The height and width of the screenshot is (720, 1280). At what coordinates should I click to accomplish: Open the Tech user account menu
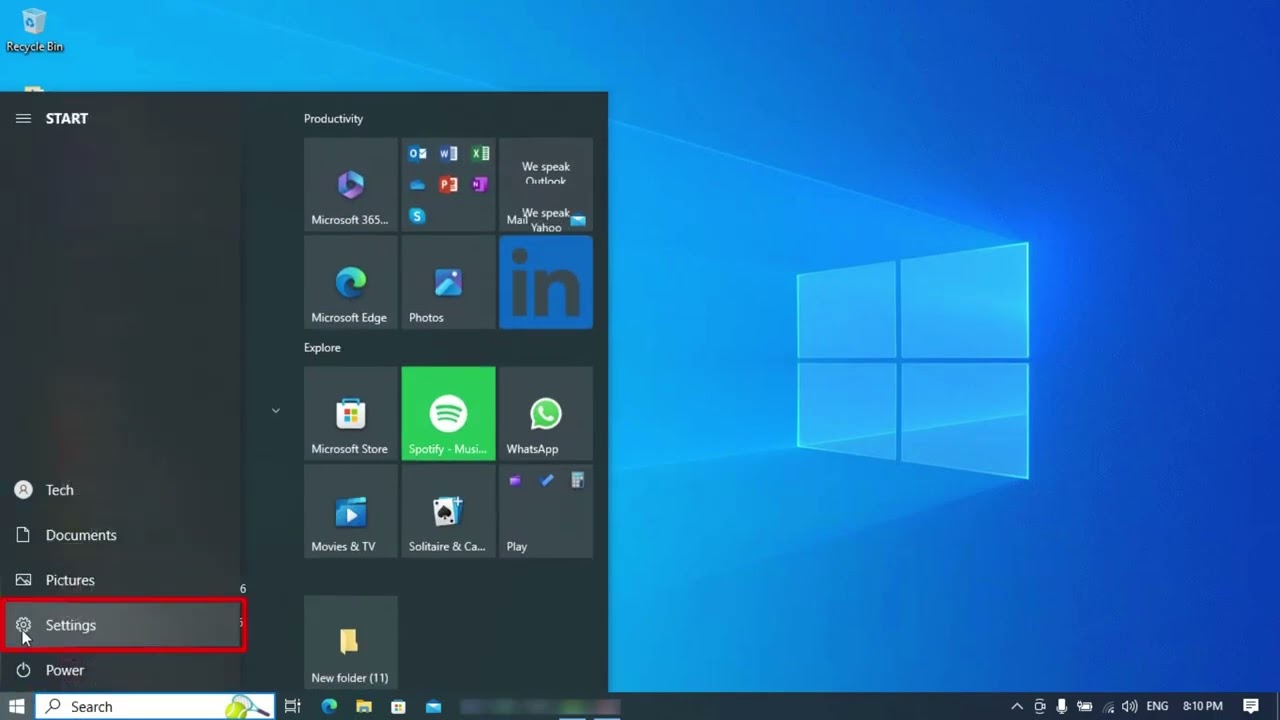pos(121,490)
